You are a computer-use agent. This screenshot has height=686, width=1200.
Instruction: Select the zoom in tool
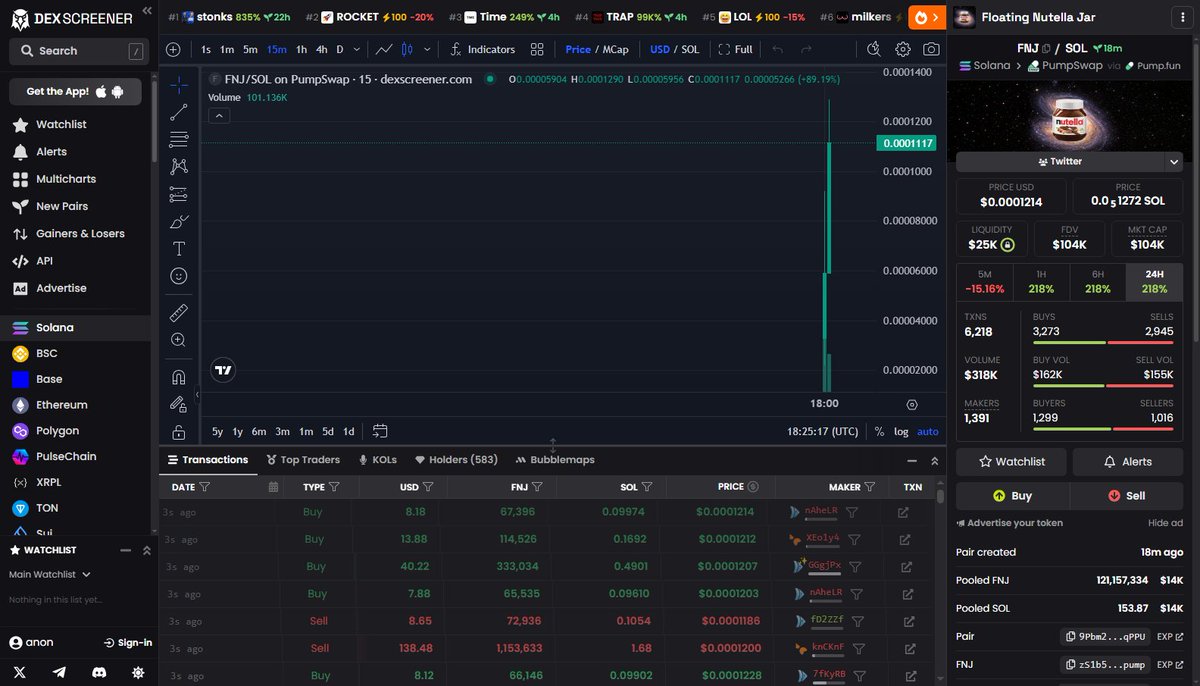click(178, 340)
